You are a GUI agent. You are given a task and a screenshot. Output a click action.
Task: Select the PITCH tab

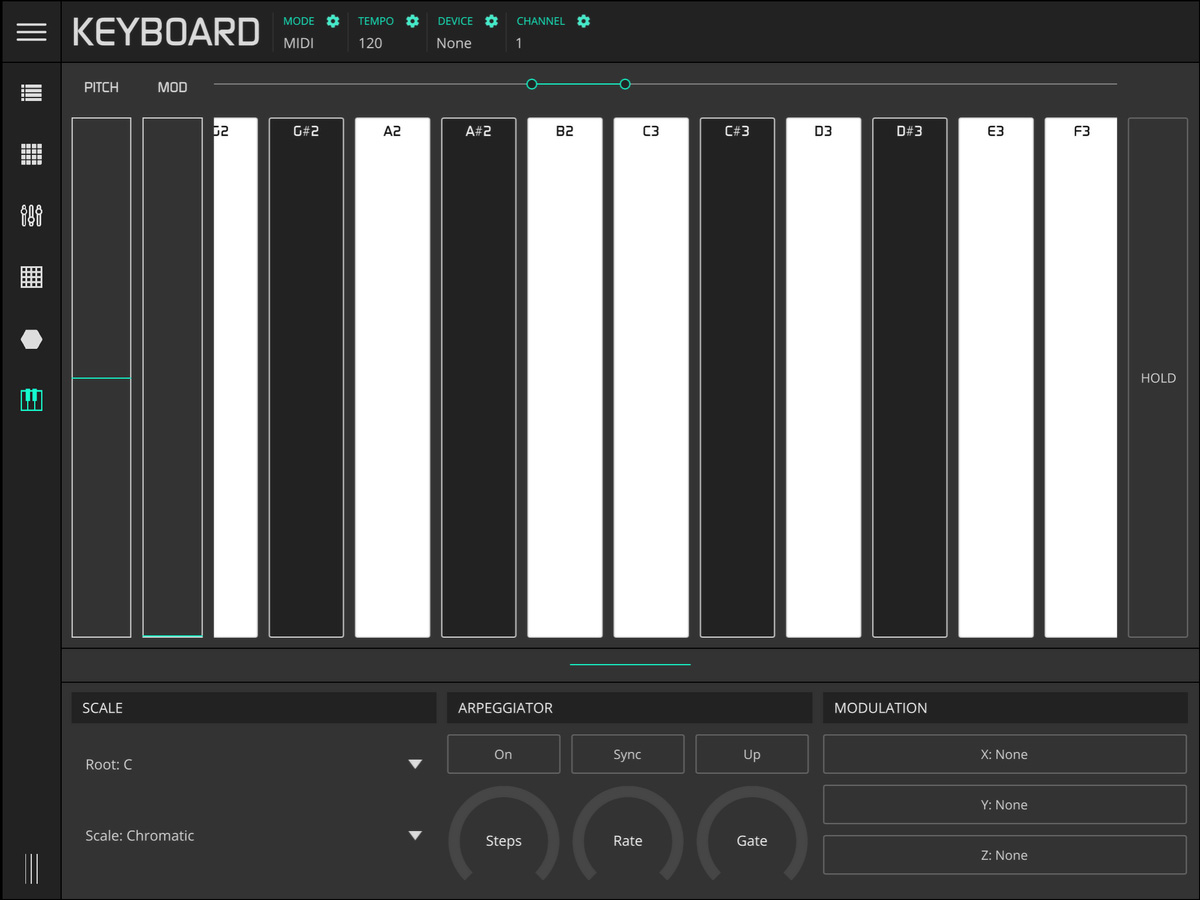pyautogui.click(x=101, y=87)
